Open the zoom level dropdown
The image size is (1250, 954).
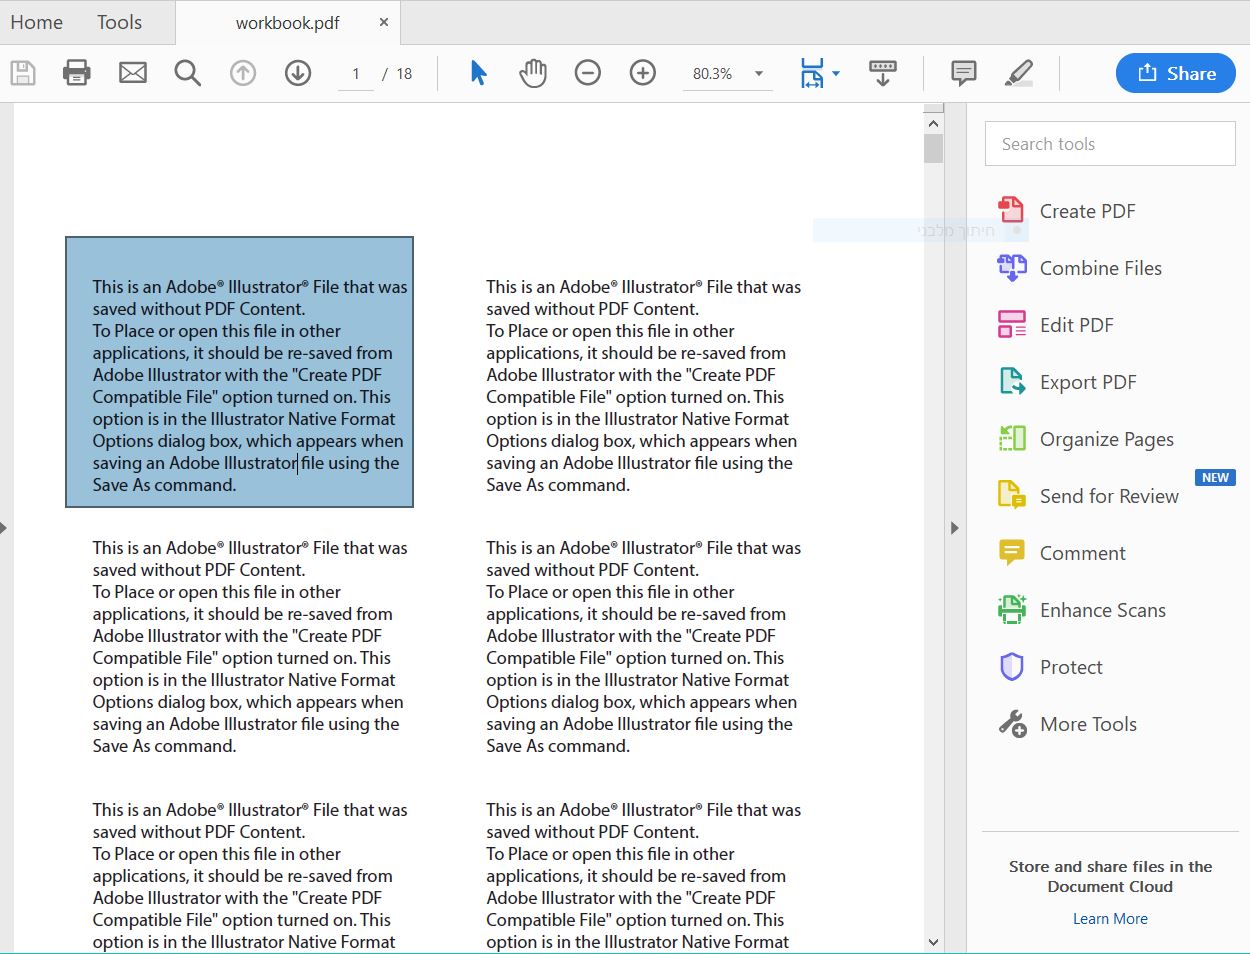pos(759,74)
